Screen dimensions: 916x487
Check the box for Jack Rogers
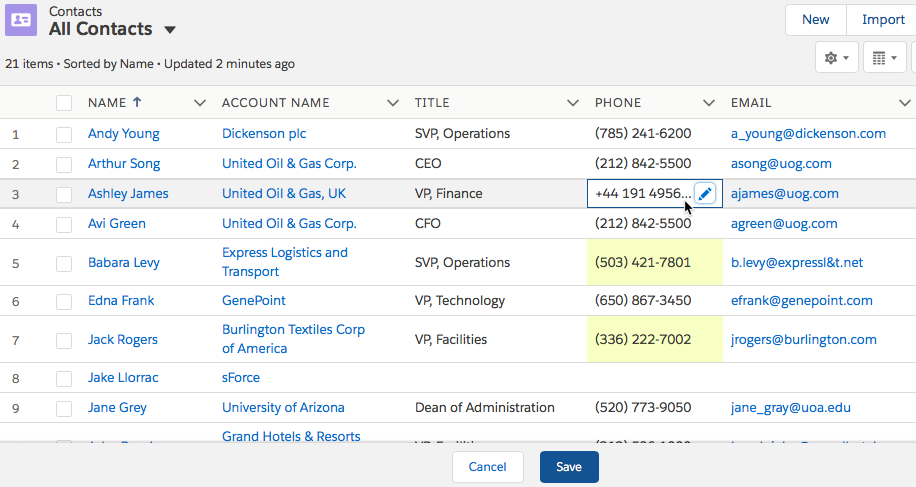pyautogui.click(x=64, y=340)
